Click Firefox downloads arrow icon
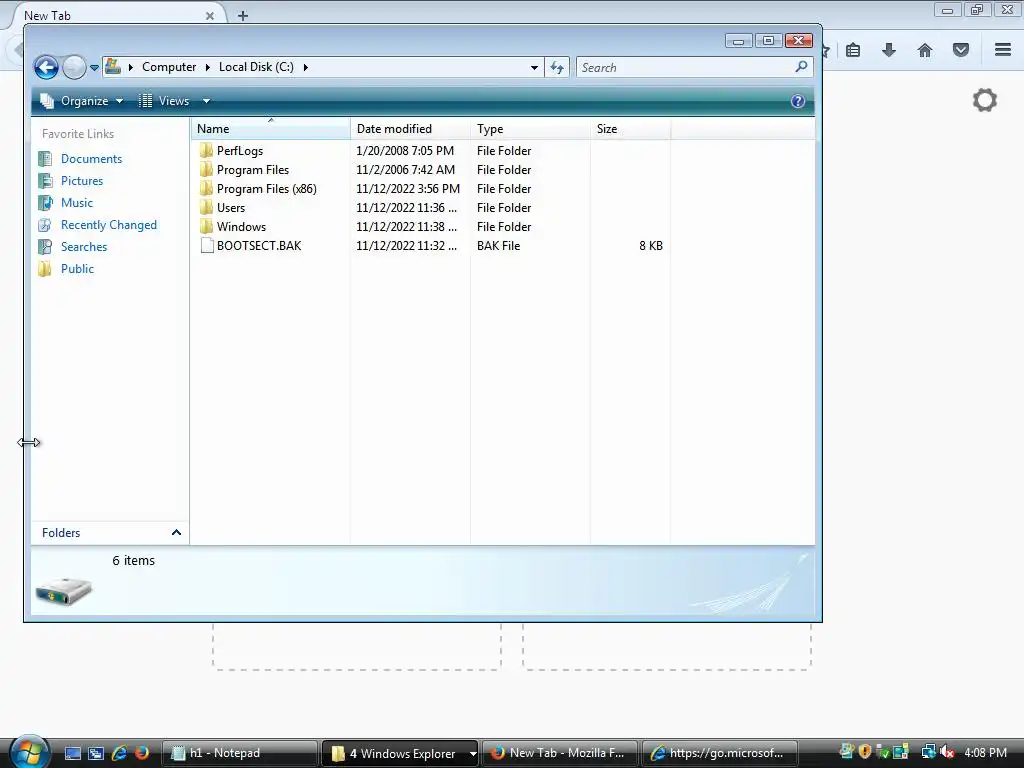This screenshot has width=1024, height=768. (x=889, y=50)
